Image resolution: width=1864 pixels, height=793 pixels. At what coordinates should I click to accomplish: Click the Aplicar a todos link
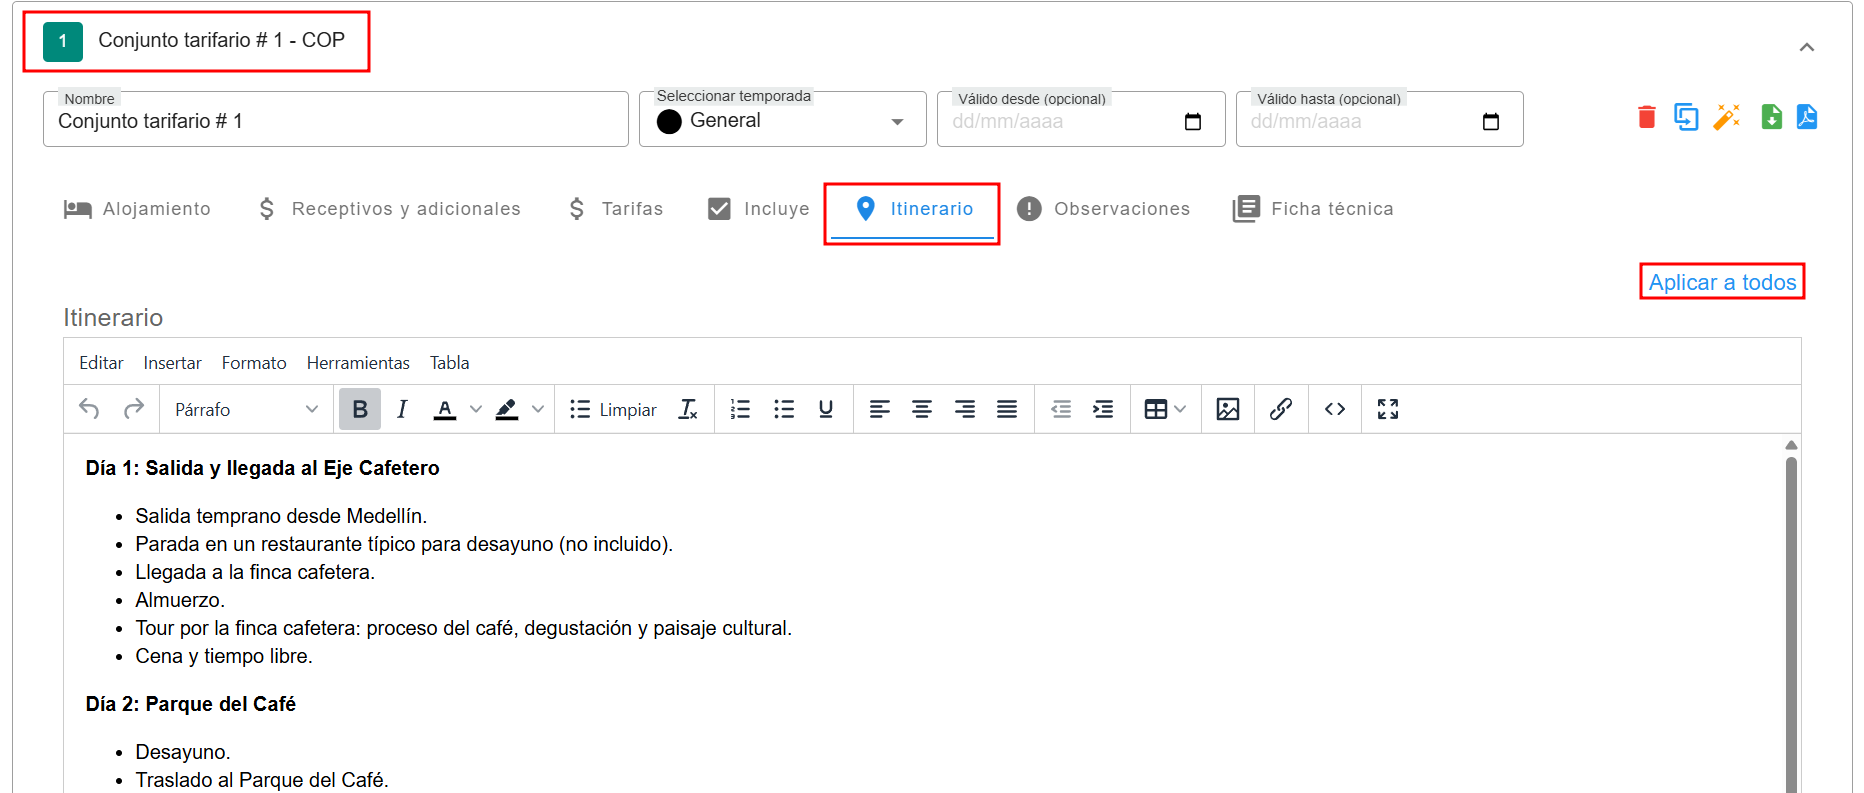click(x=1722, y=282)
